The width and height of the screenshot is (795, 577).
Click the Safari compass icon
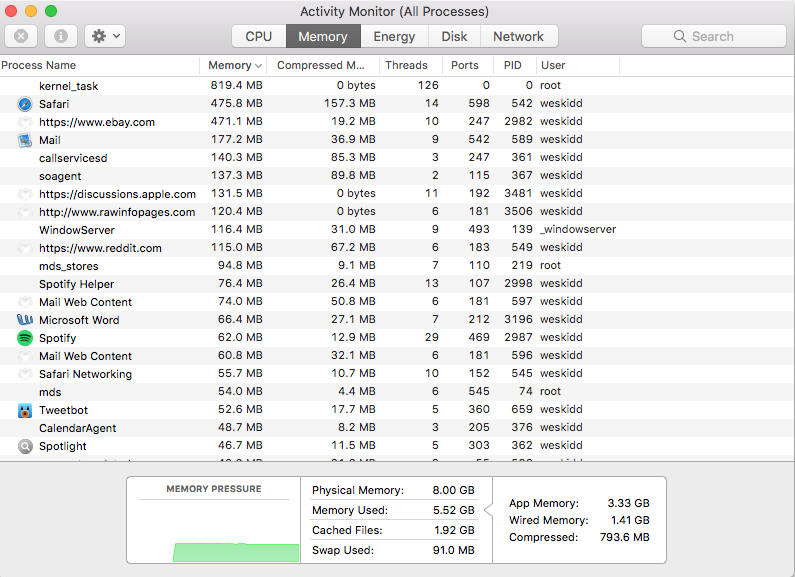(25, 104)
